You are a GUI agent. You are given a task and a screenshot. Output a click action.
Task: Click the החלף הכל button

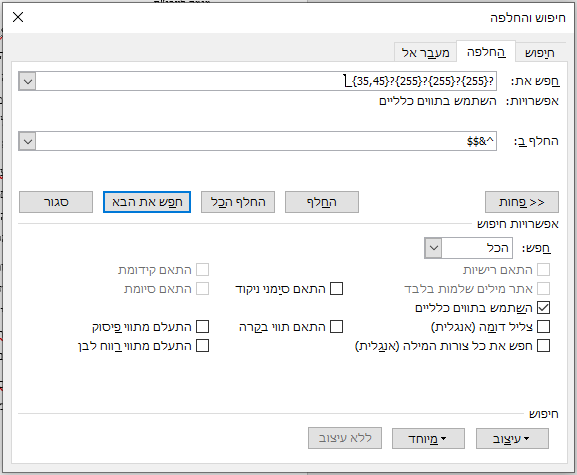pyautogui.click(x=238, y=202)
